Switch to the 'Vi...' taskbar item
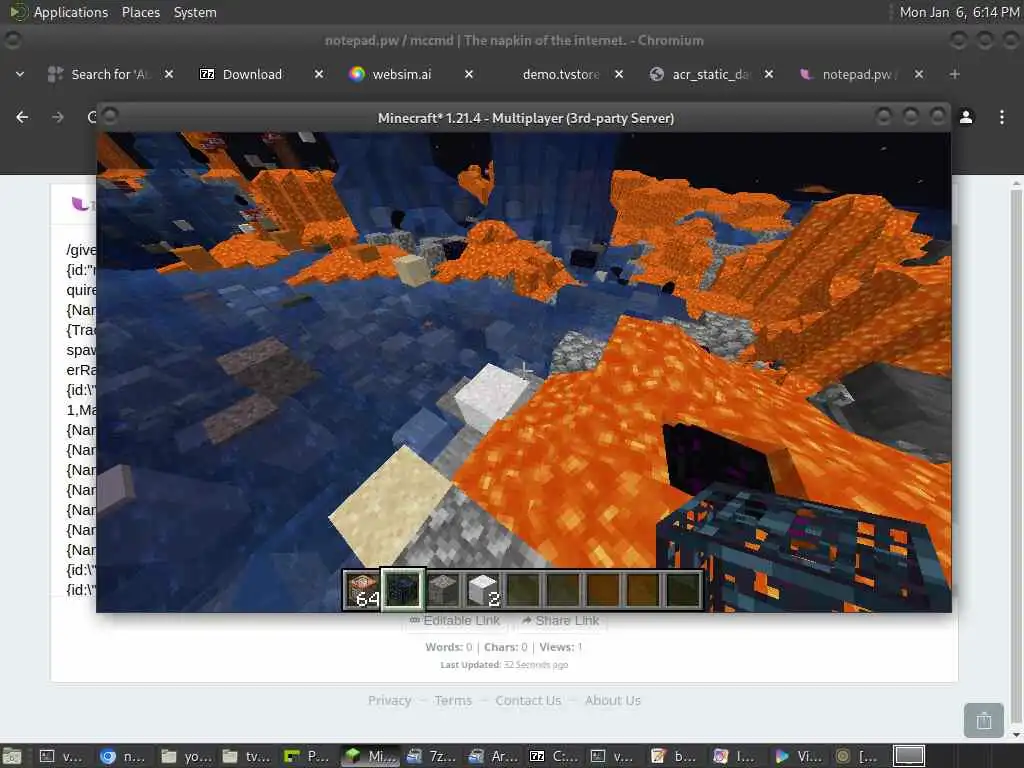 point(798,756)
